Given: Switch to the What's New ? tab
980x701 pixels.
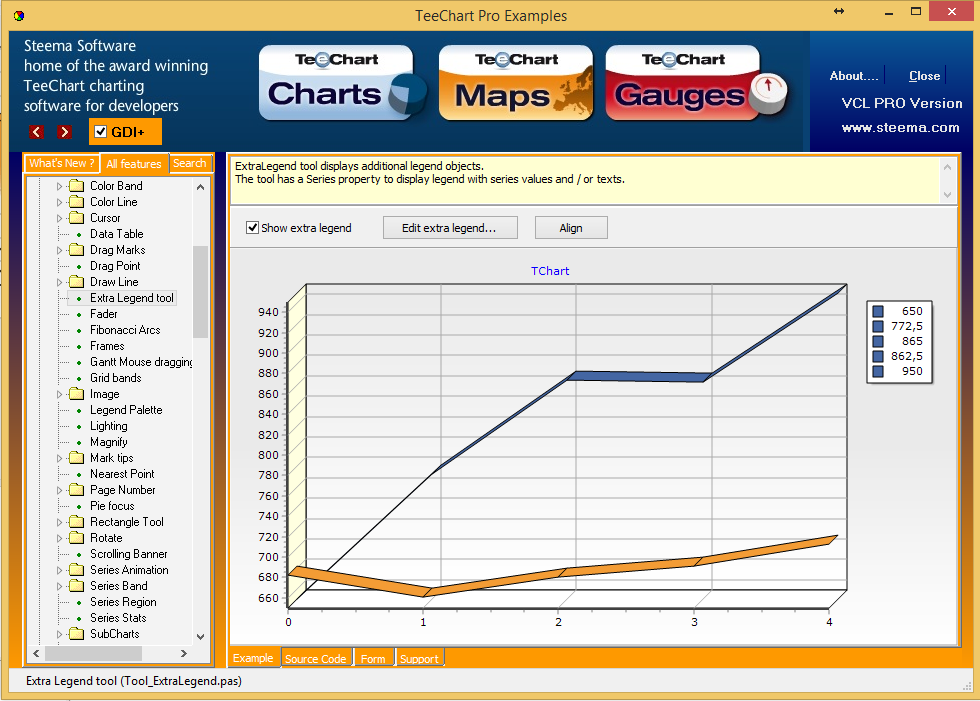Looking at the screenshot, I should tap(62, 163).
